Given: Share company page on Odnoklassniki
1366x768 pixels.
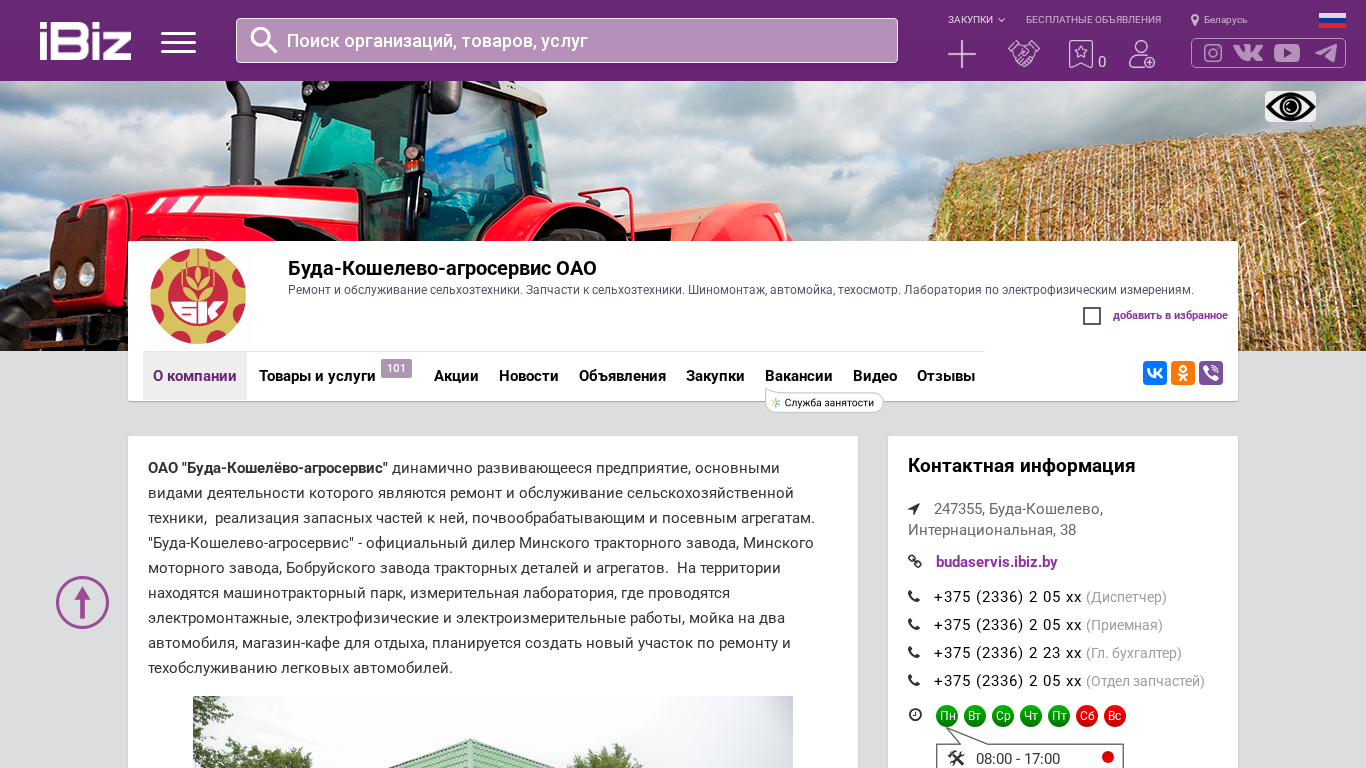Looking at the screenshot, I should point(1183,373).
